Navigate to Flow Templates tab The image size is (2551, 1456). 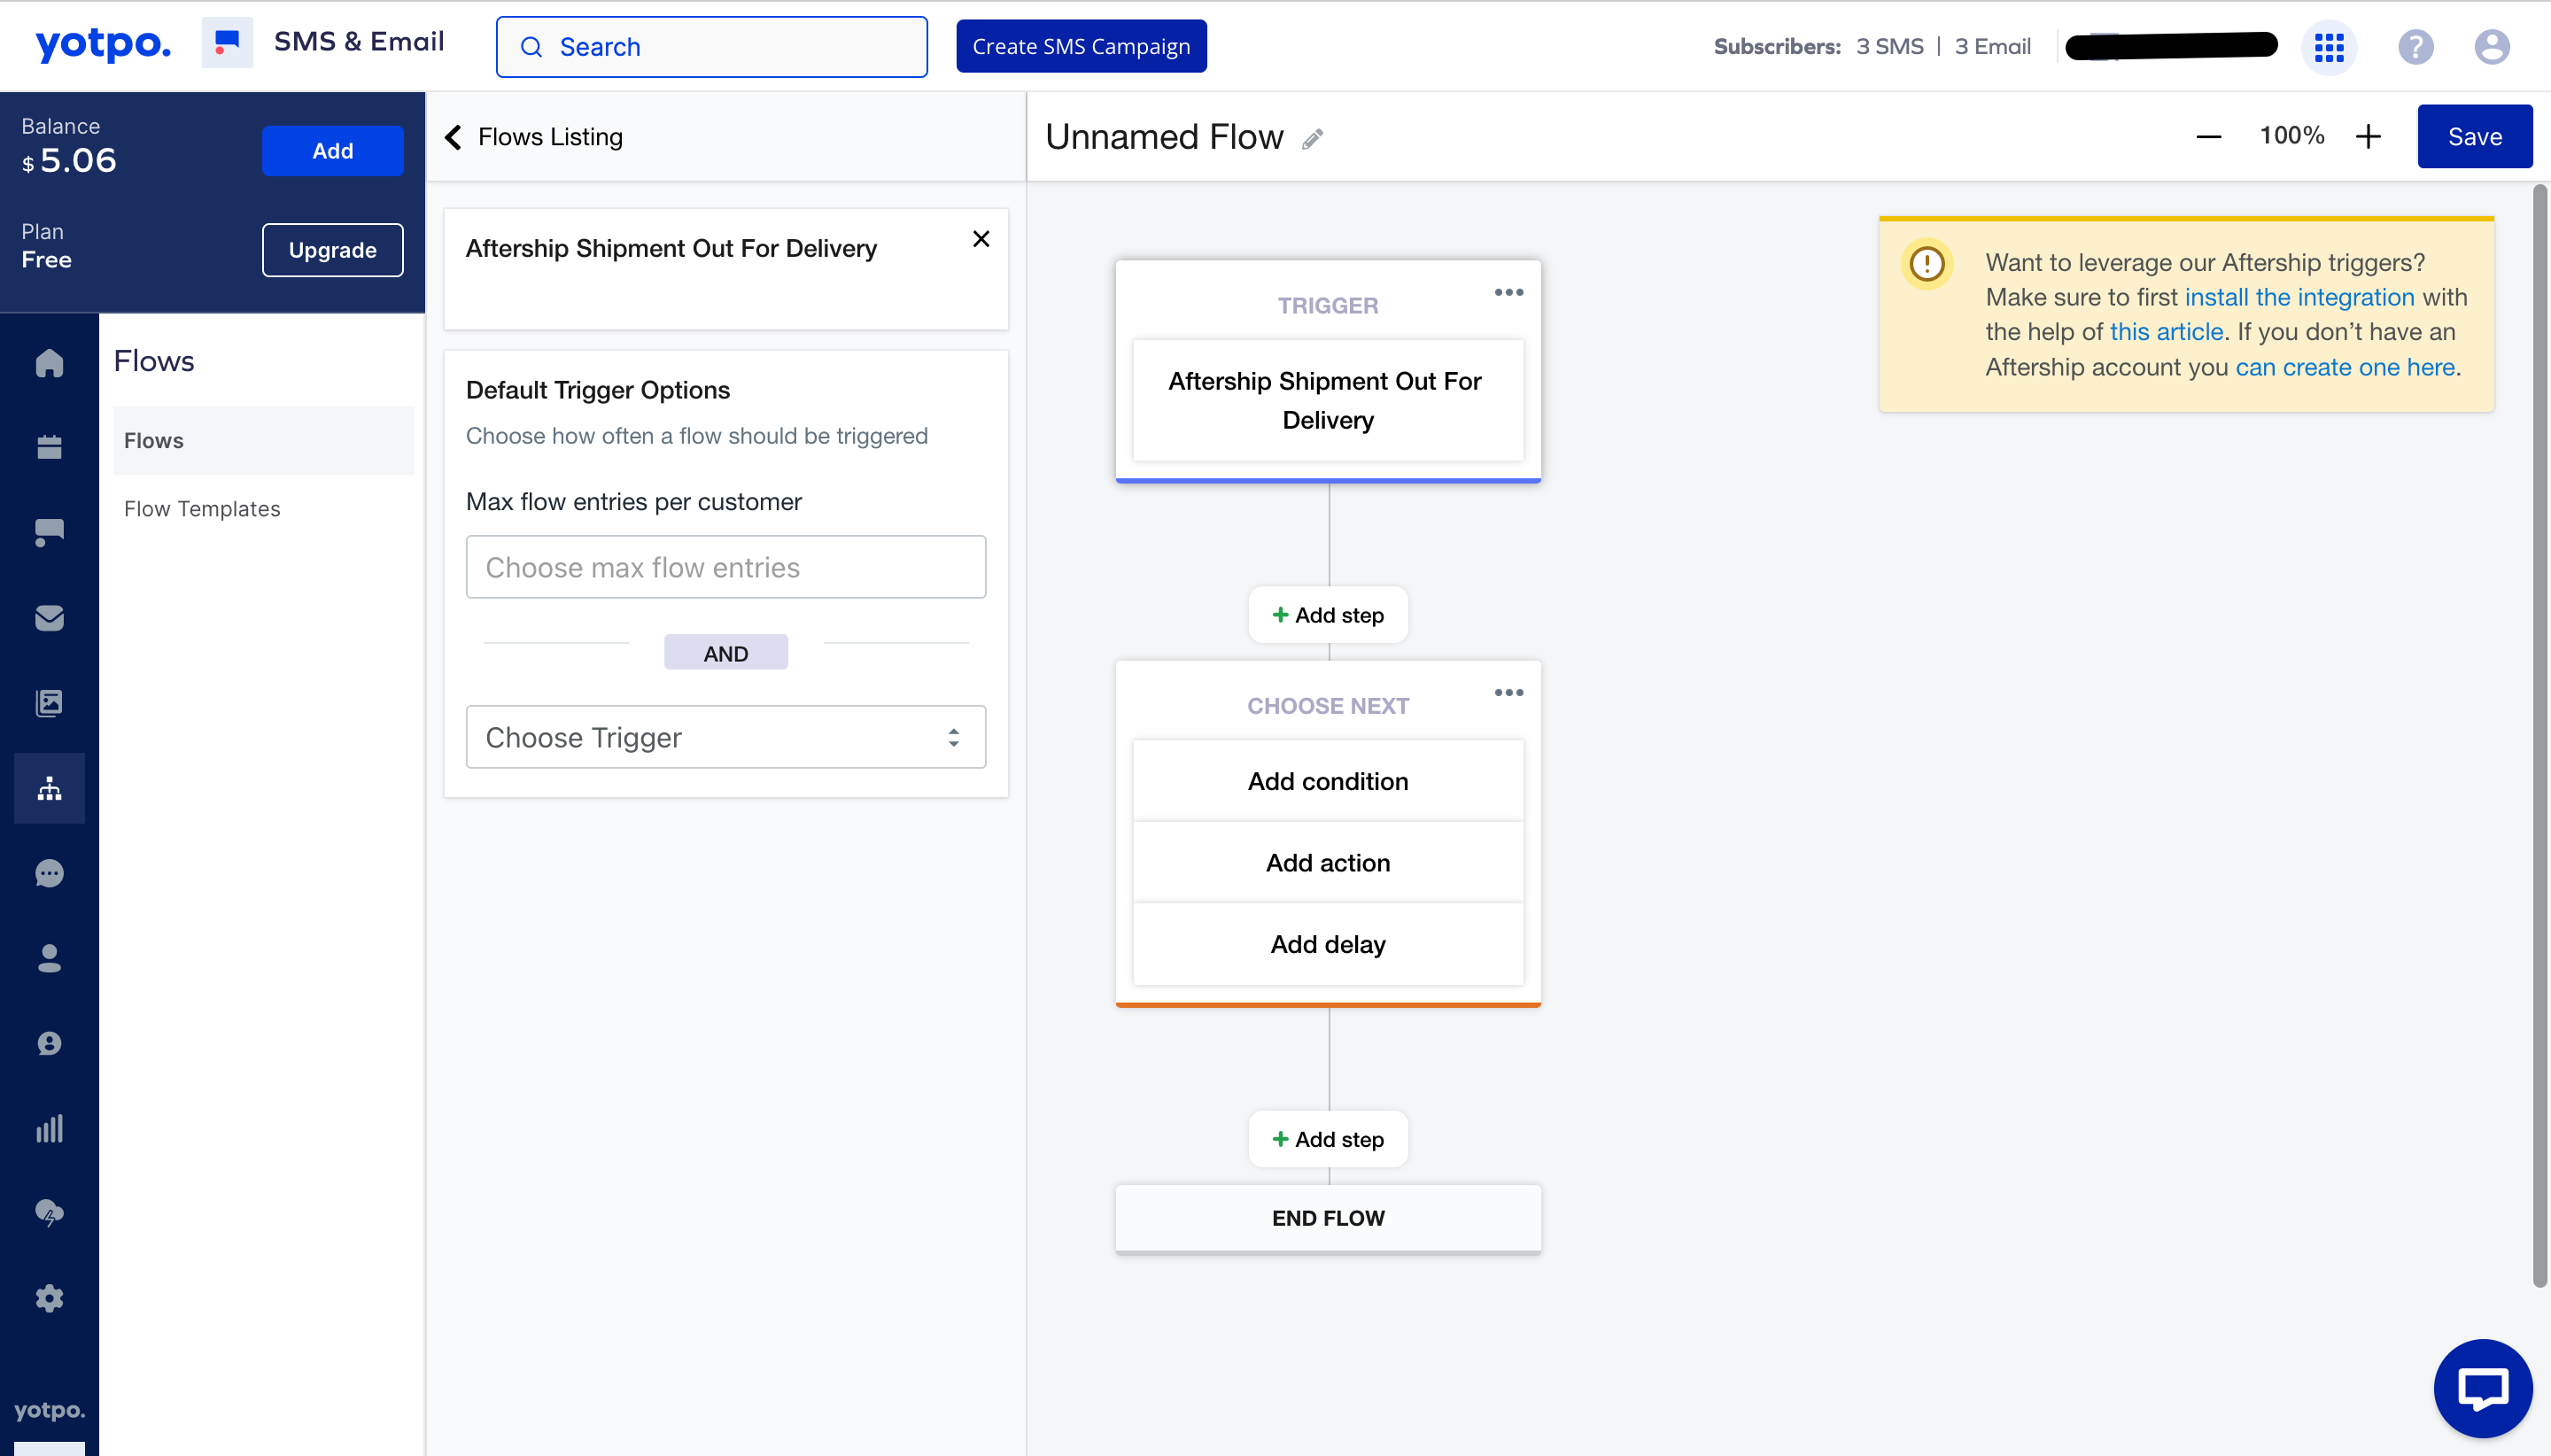click(199, 508)
